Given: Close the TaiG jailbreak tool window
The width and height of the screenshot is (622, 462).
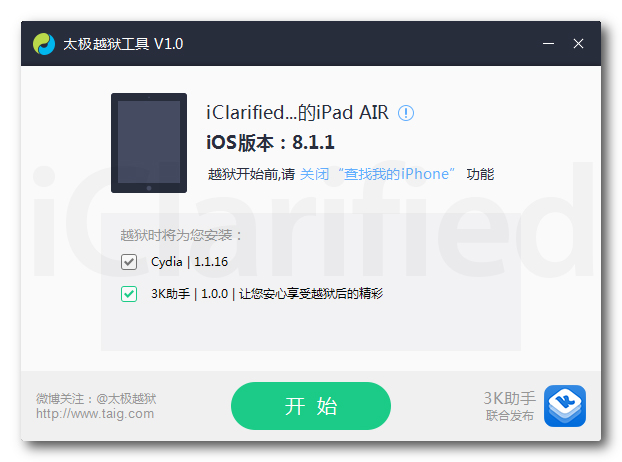Looking at the screenshot, I should click(x=578, y=44).
